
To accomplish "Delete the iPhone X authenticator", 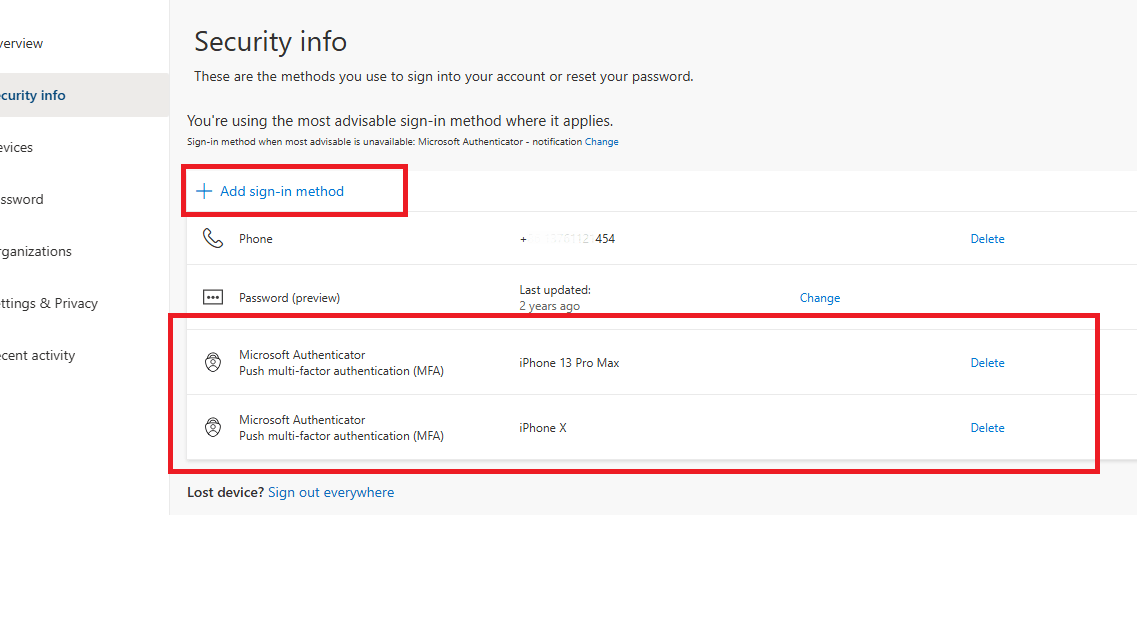I will pyautogui.click(x=987, y=428).
